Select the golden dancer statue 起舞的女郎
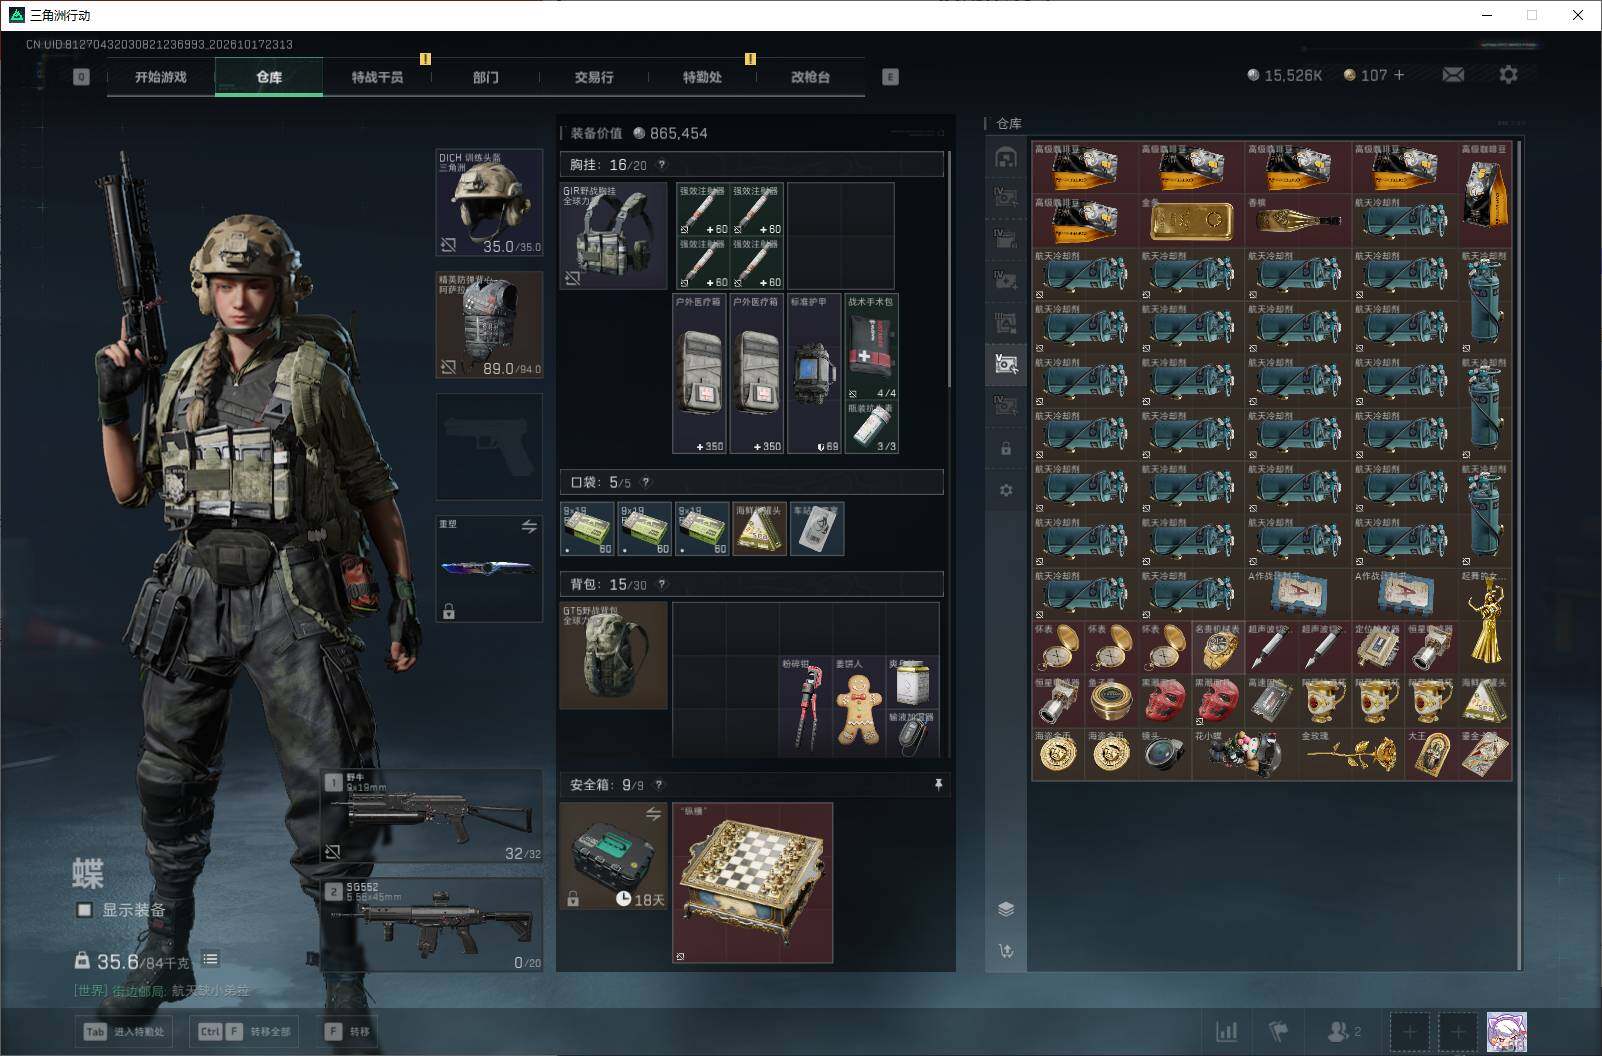 click(x=1484, y=621)
